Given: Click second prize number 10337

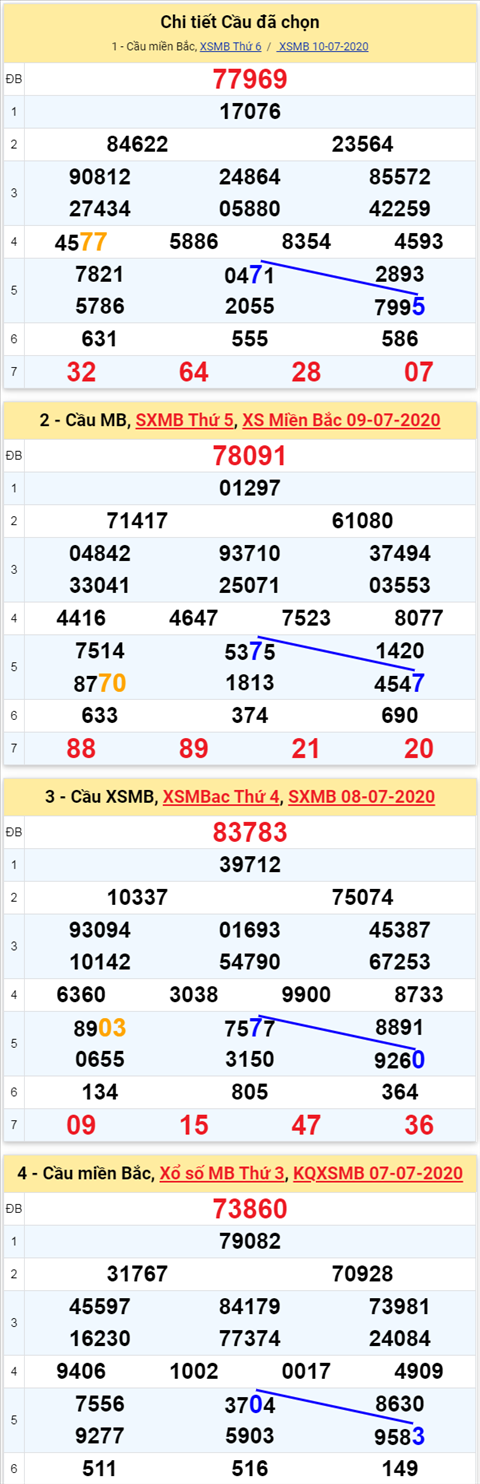Looking at the screenshot, I should click(137, 896).
